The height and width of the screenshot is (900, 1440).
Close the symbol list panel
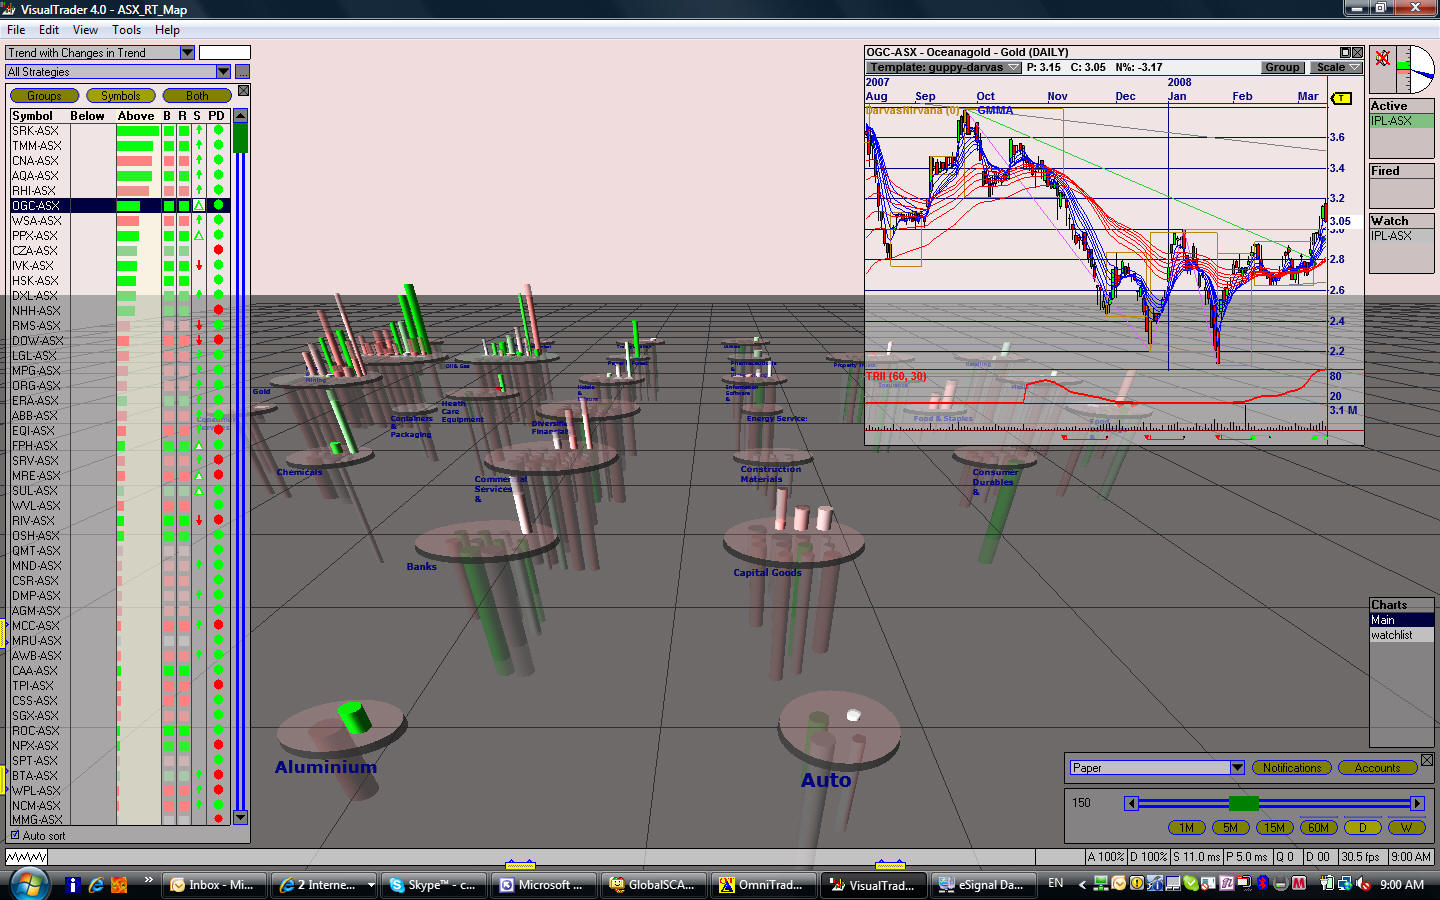point(243,91)
